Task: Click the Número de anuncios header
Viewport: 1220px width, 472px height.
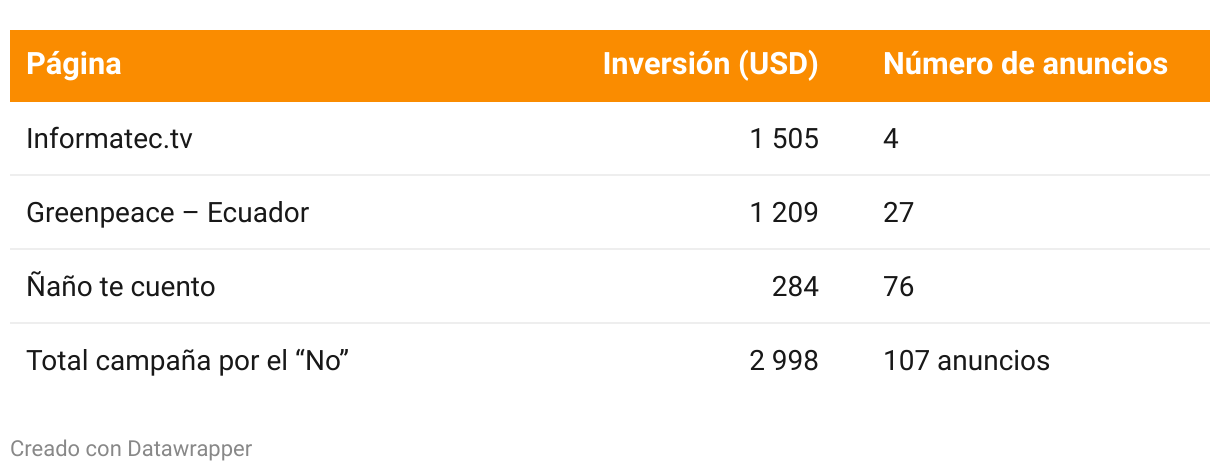Action: tap(1025, 64)
